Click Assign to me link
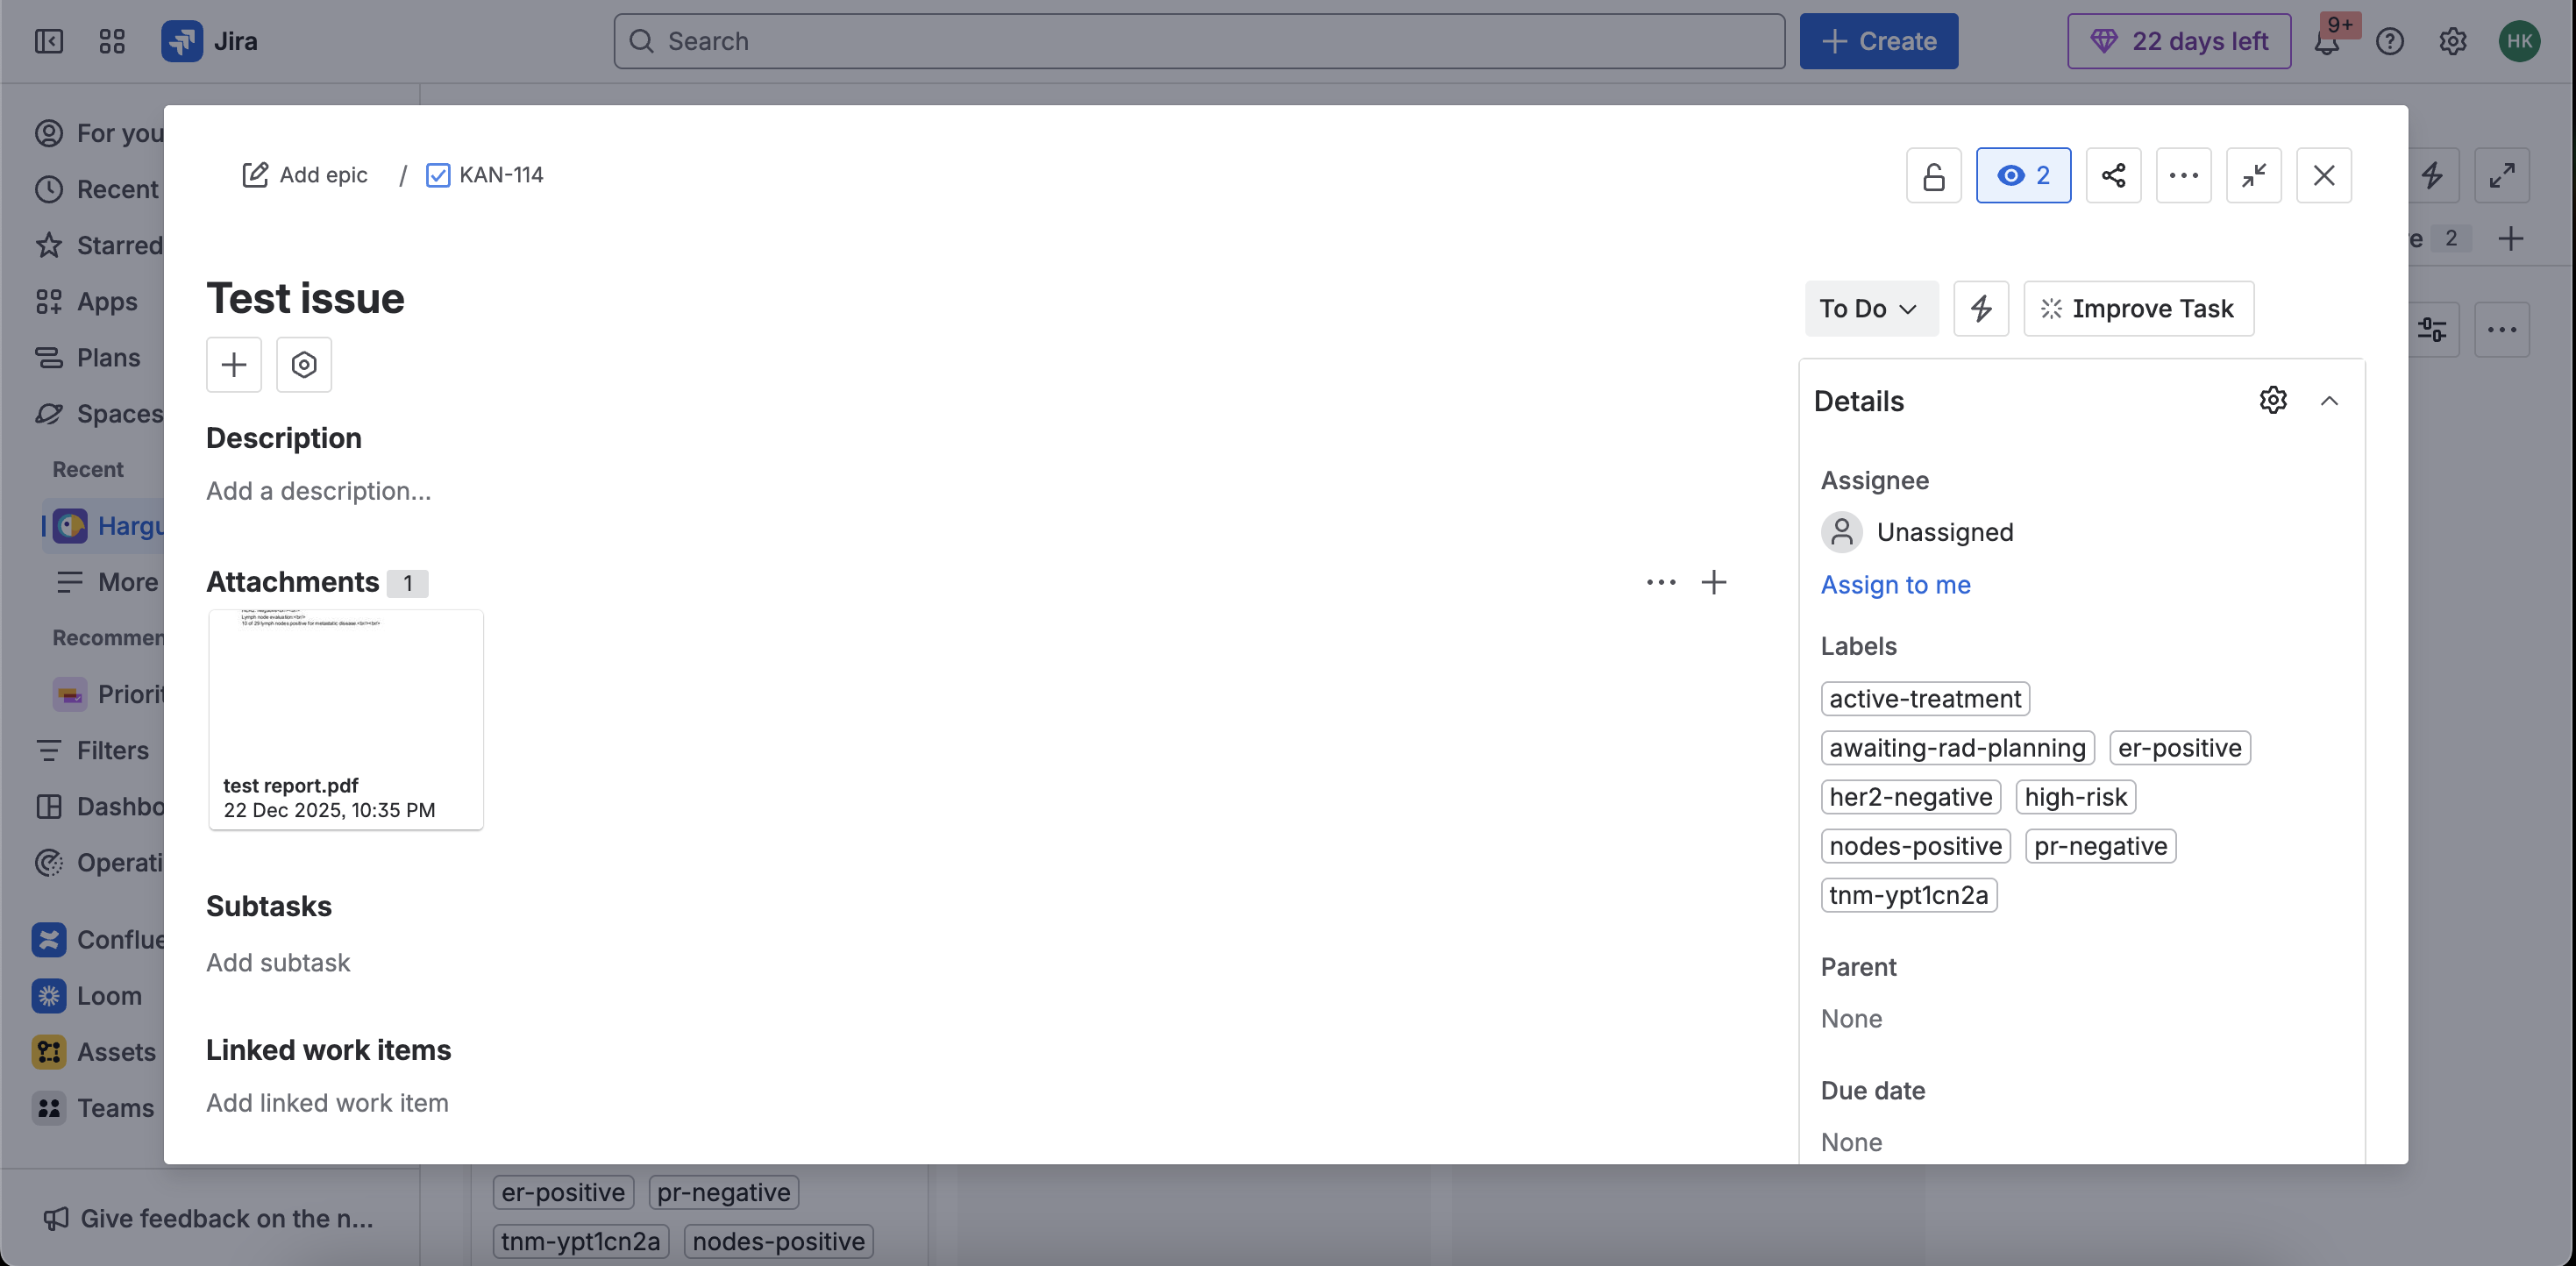 click(x=1895, y=584)
